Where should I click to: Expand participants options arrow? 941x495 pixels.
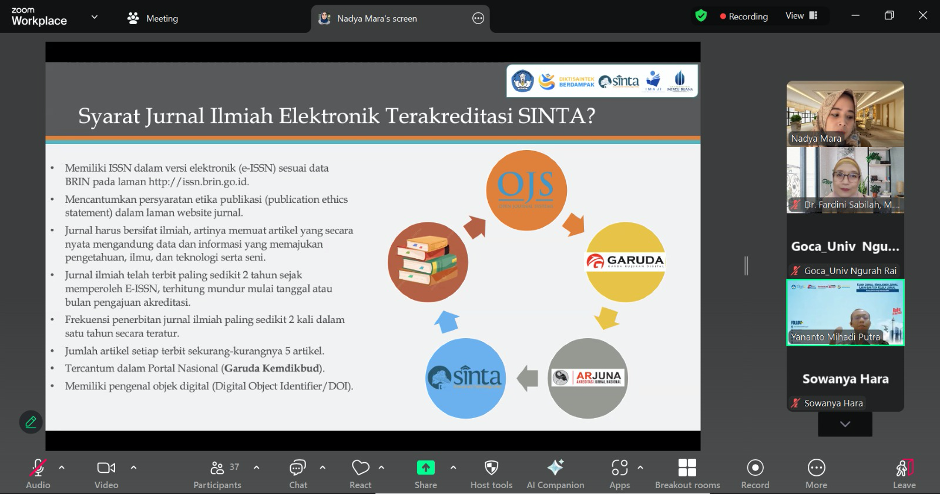click(256, 467)
